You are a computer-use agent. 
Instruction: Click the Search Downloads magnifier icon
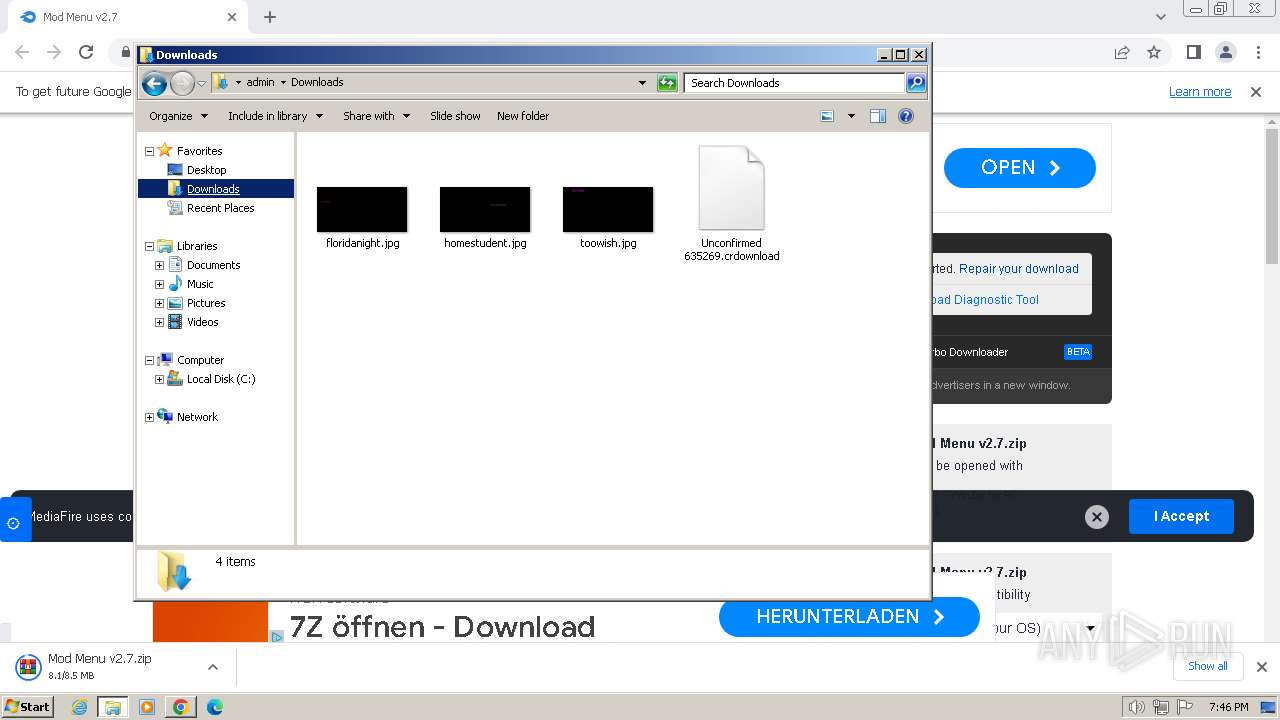pos(916,83)
